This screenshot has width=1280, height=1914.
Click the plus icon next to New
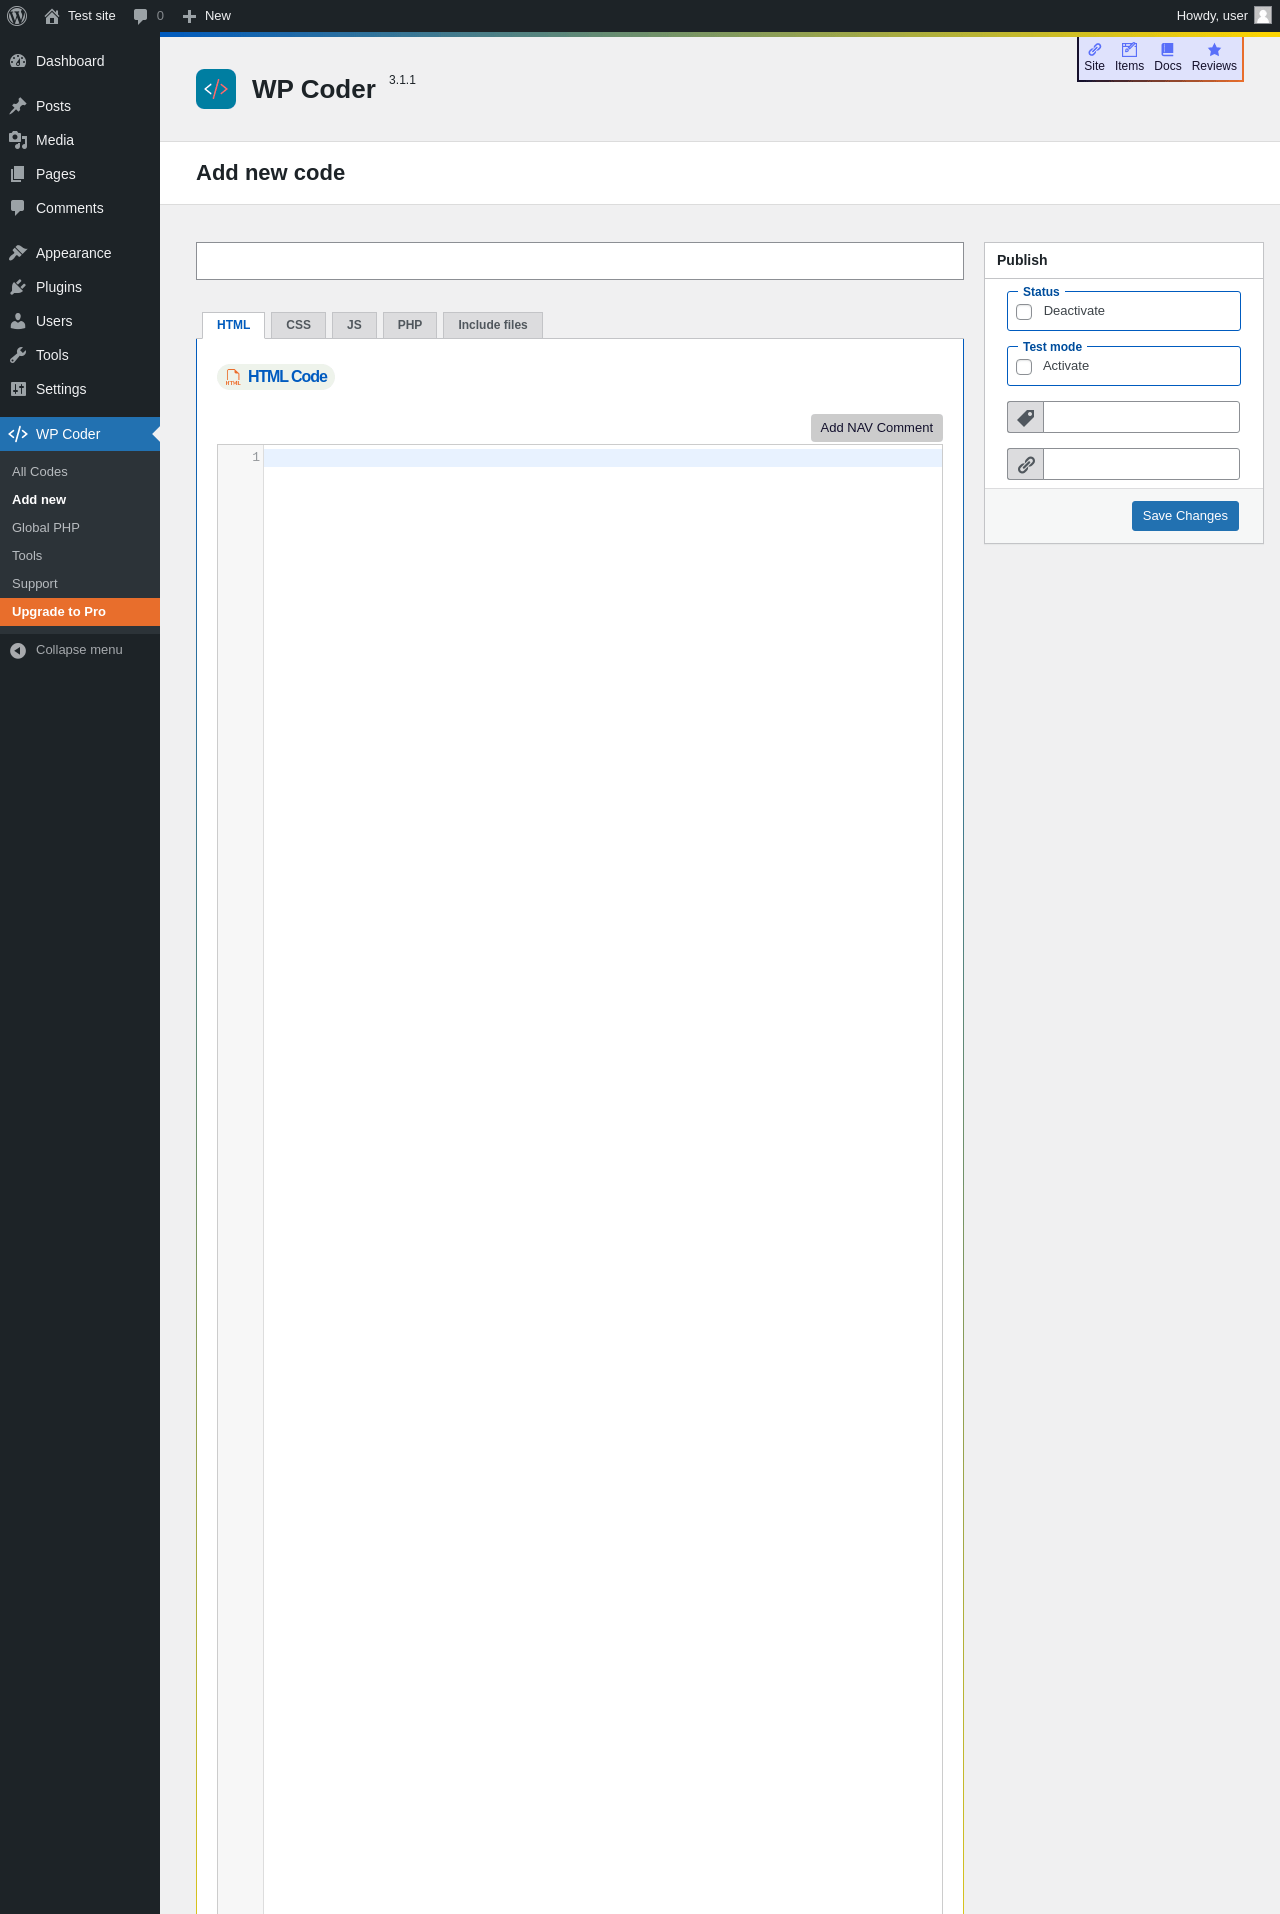pos(189,16)
